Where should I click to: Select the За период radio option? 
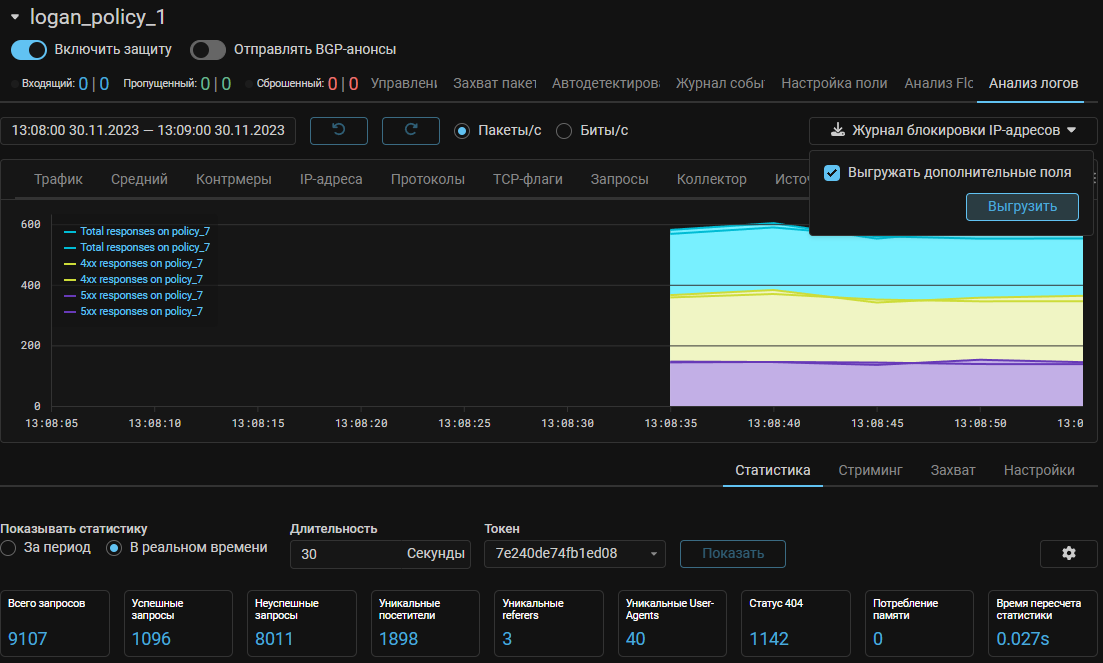[9, 548]
